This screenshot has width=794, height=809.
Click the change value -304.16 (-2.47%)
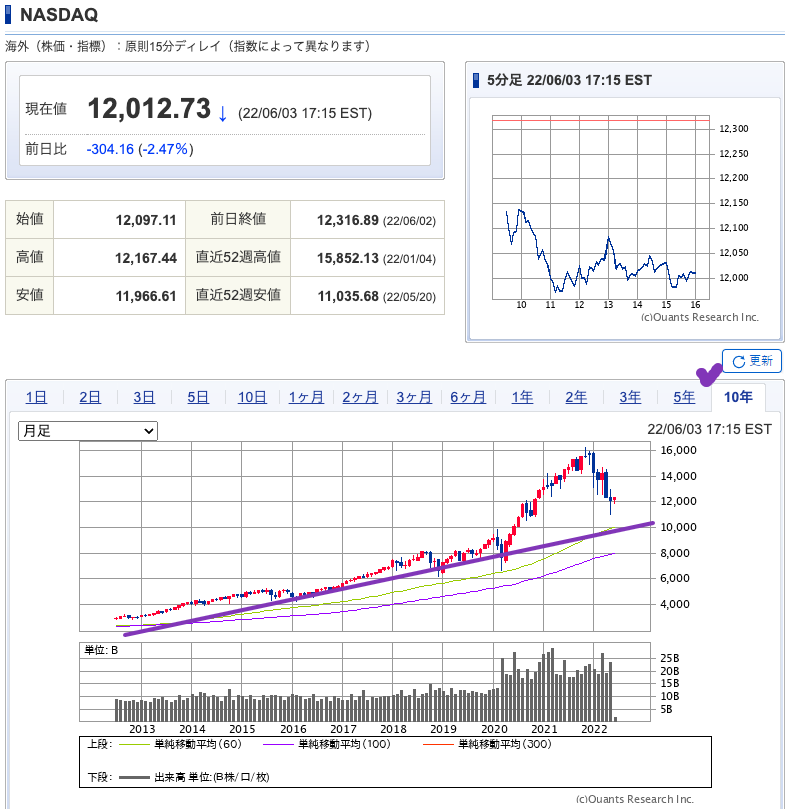(140, 149)
